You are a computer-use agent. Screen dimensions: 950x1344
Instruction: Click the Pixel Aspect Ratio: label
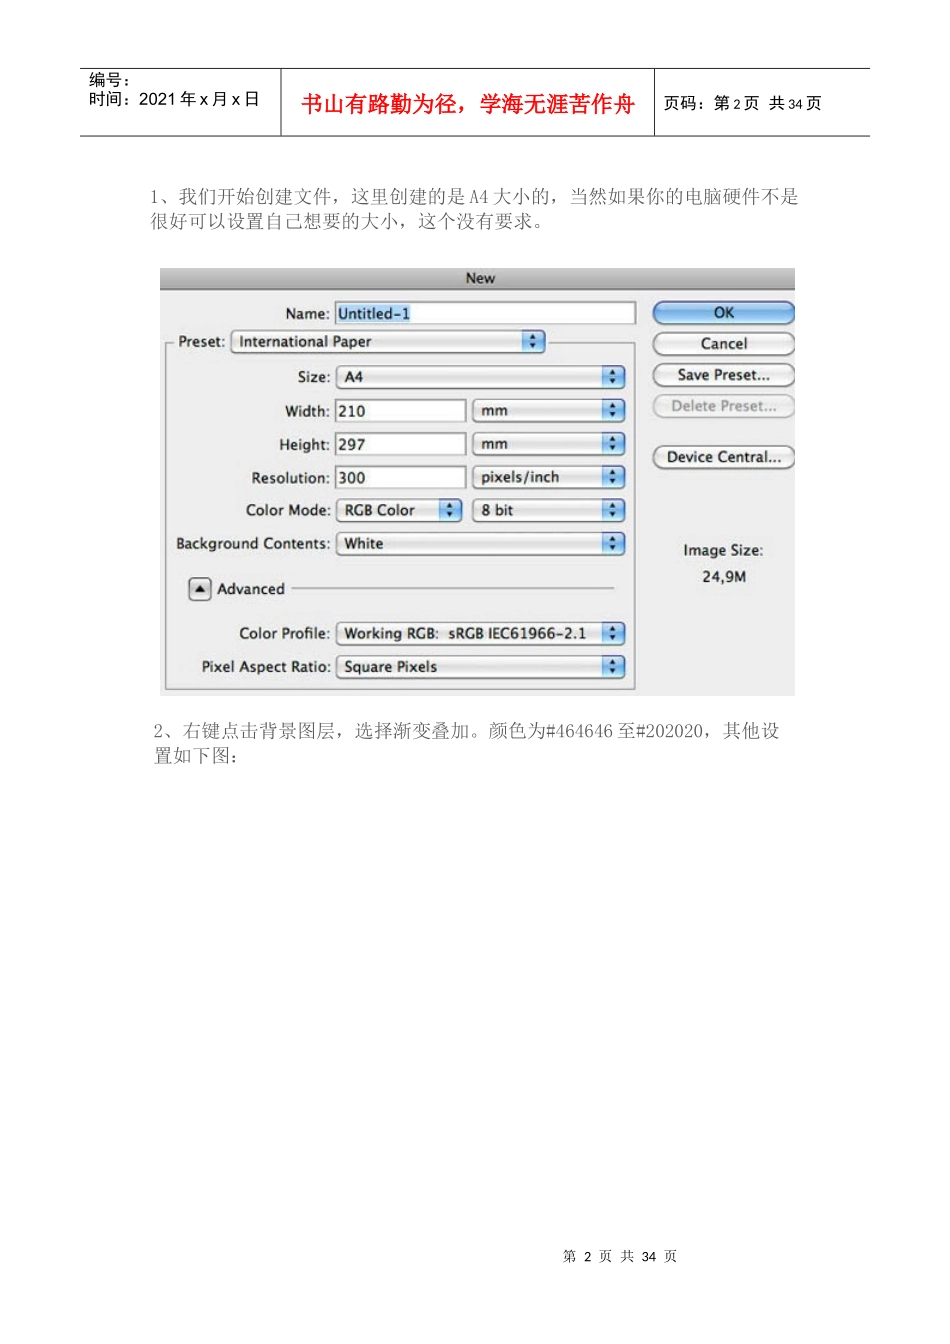tap(266, 667)
